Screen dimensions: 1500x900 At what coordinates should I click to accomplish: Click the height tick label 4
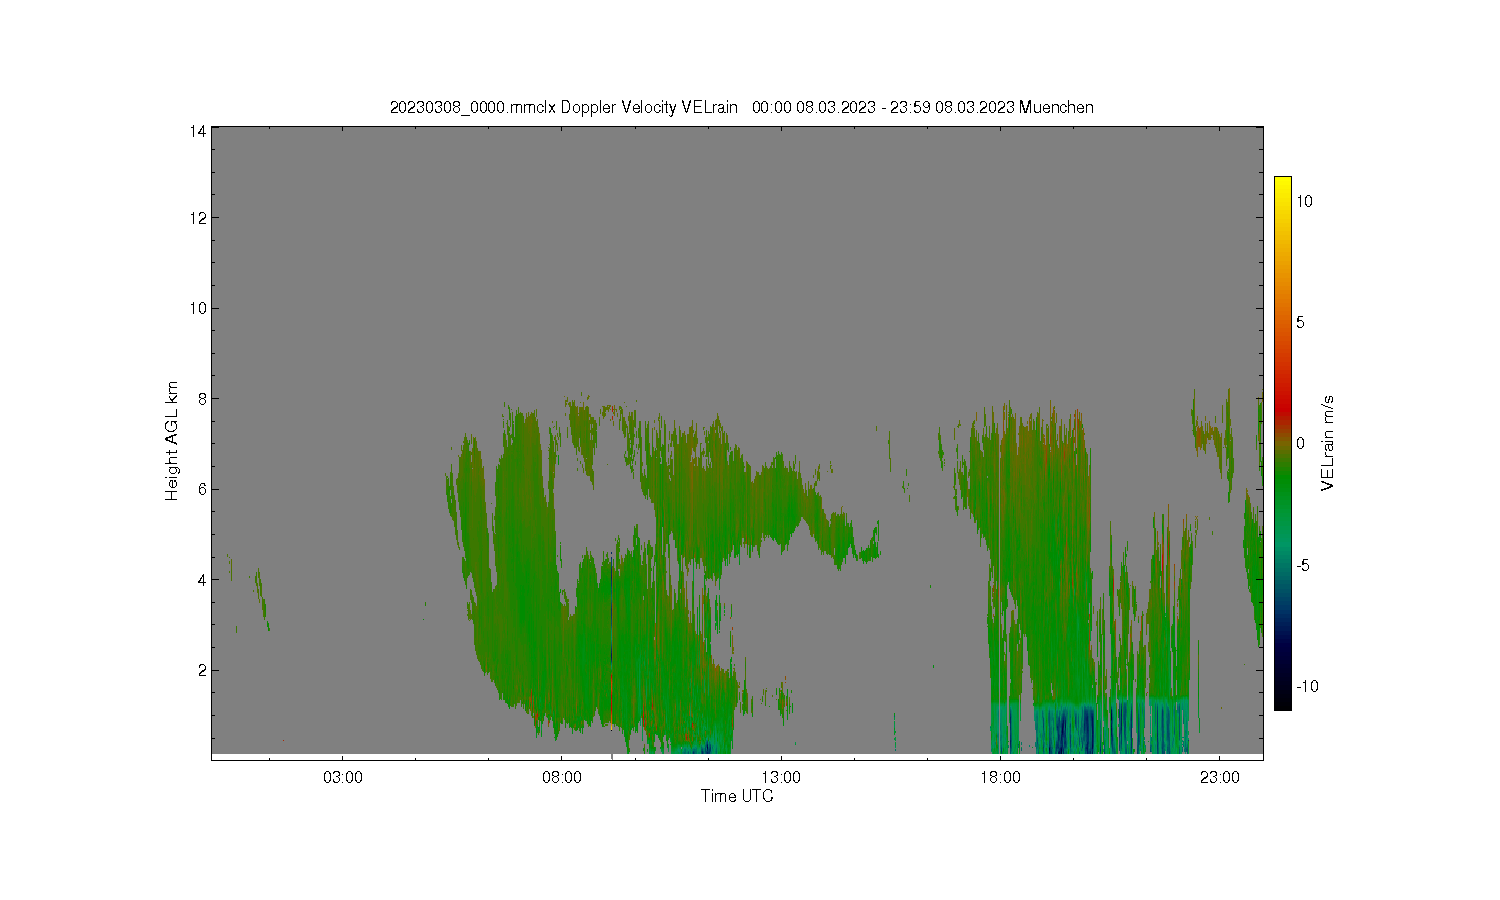pos(202,580)
